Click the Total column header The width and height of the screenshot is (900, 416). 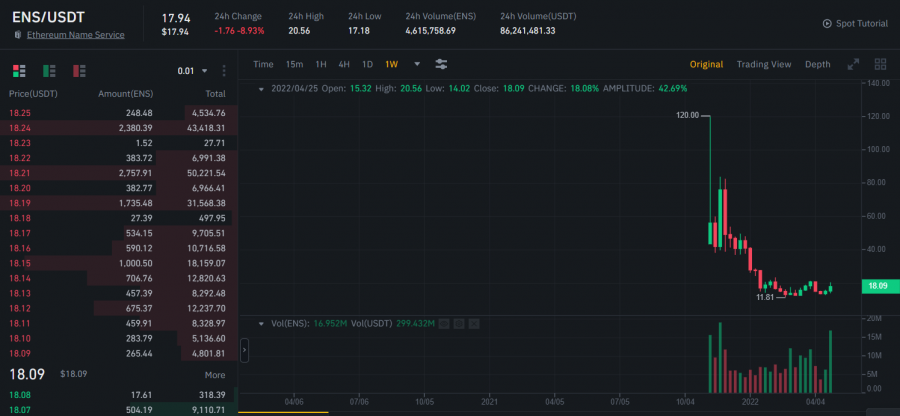[216, 94]
